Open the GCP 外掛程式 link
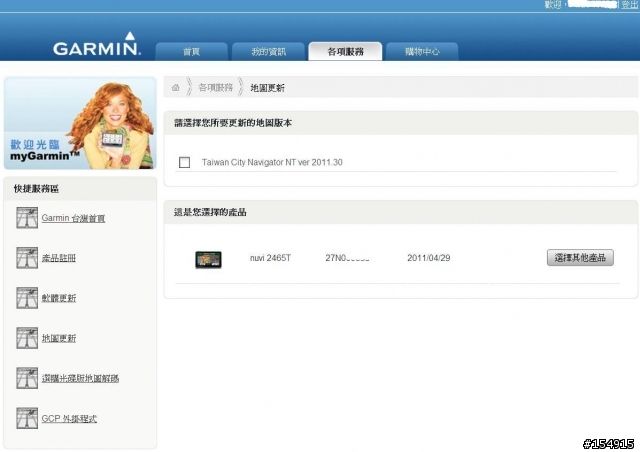This screenshot has width=640, height=452. coord(69,419)
